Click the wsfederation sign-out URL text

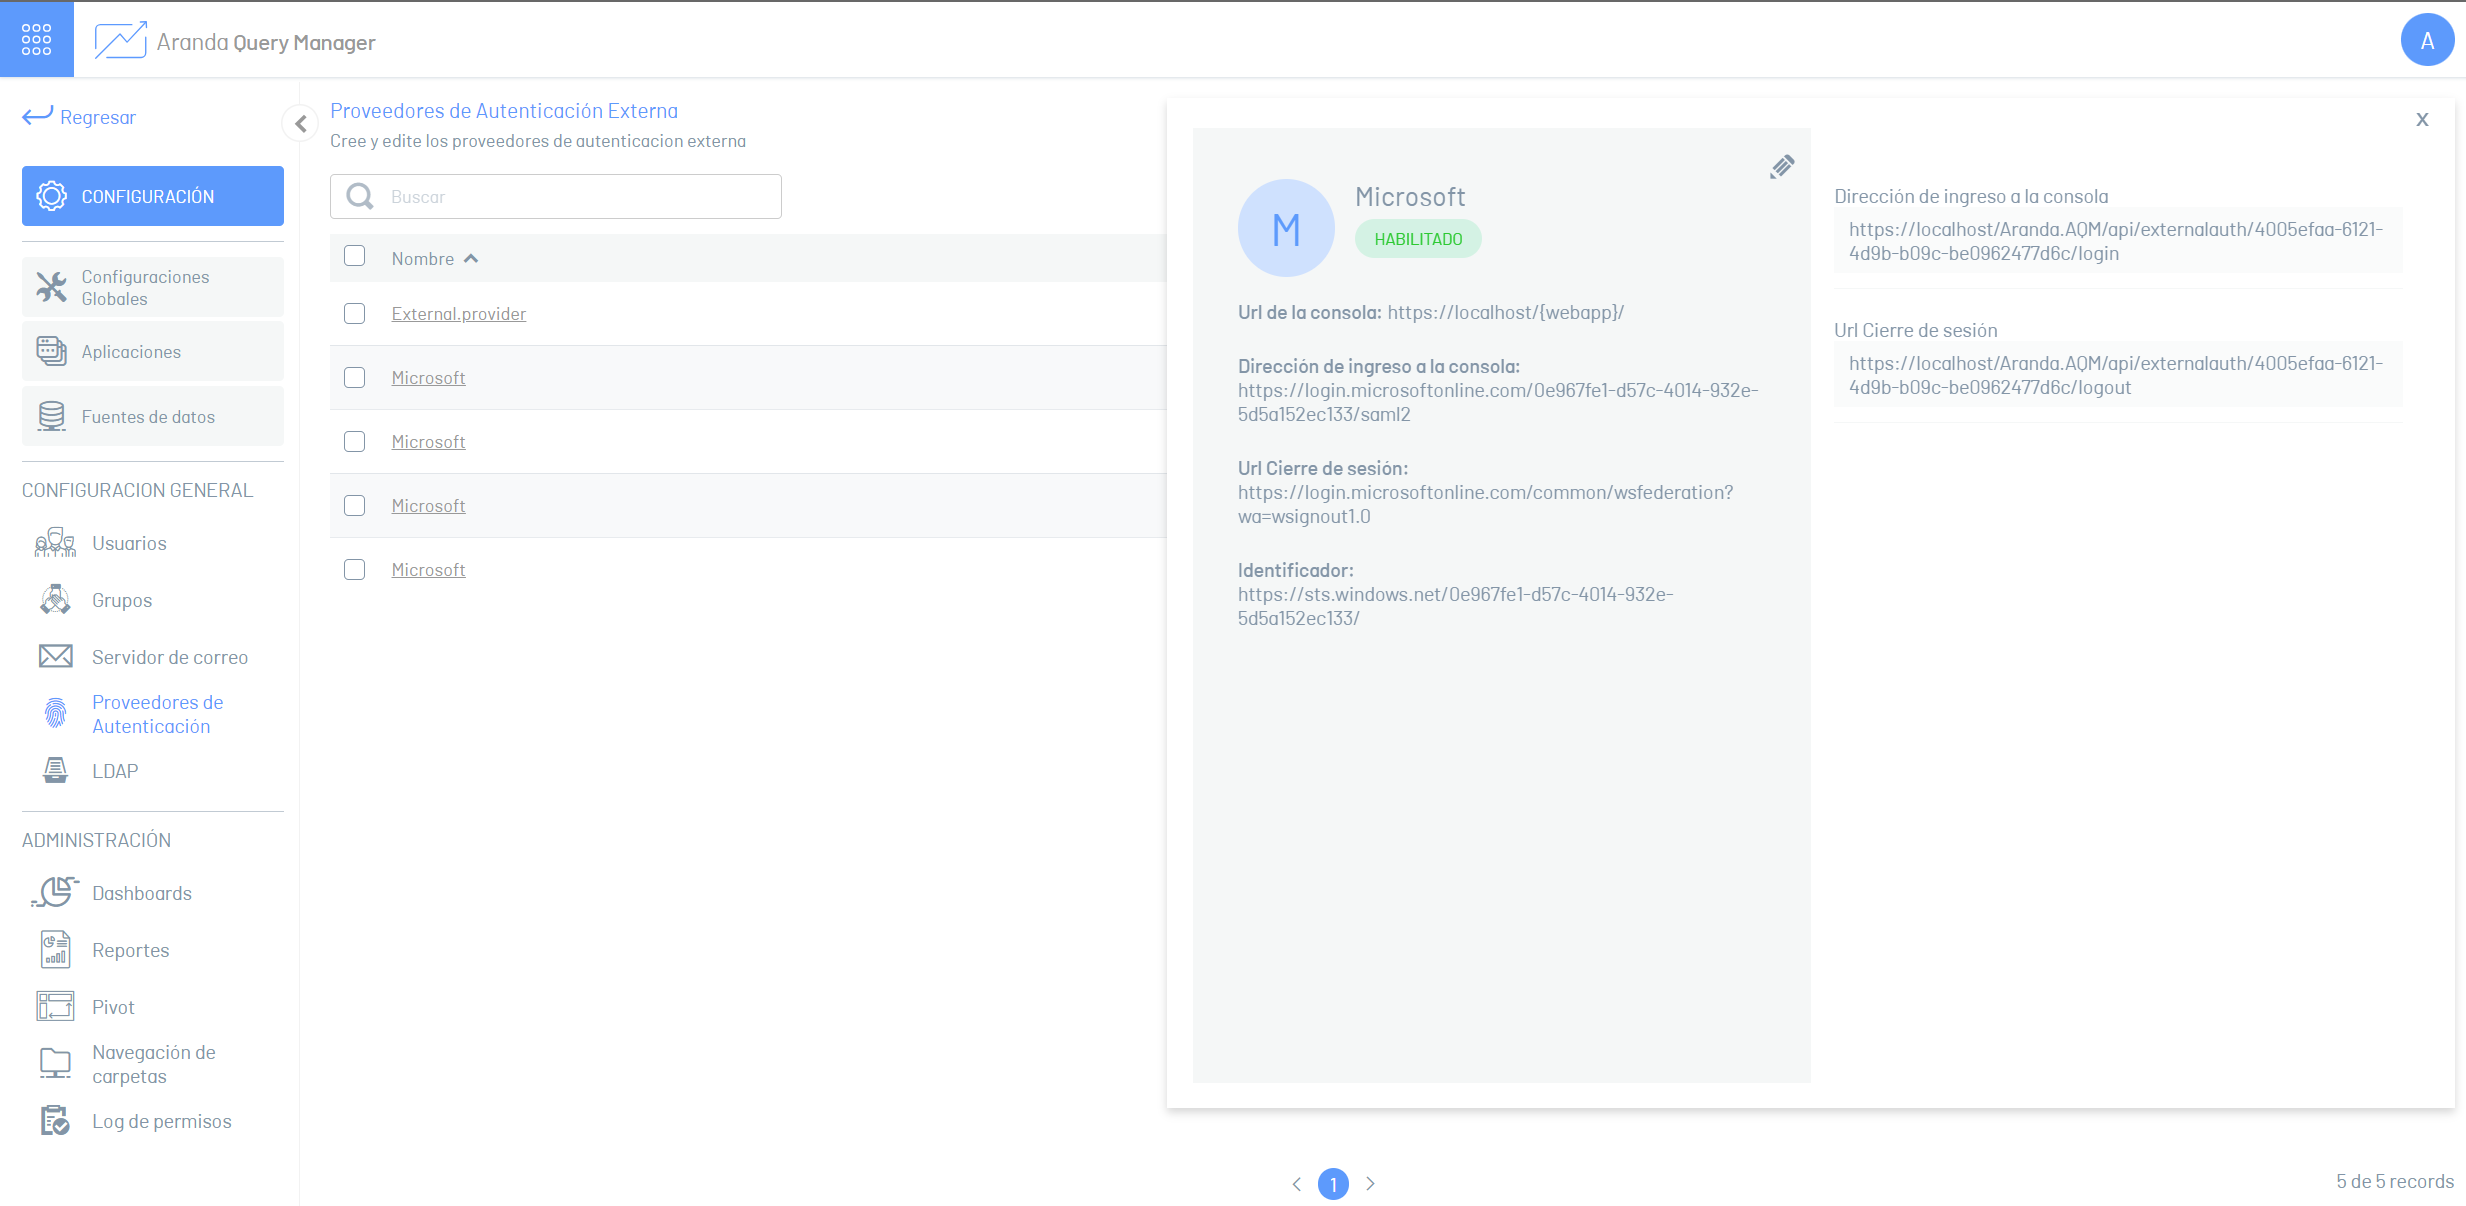coord(1486,504)
